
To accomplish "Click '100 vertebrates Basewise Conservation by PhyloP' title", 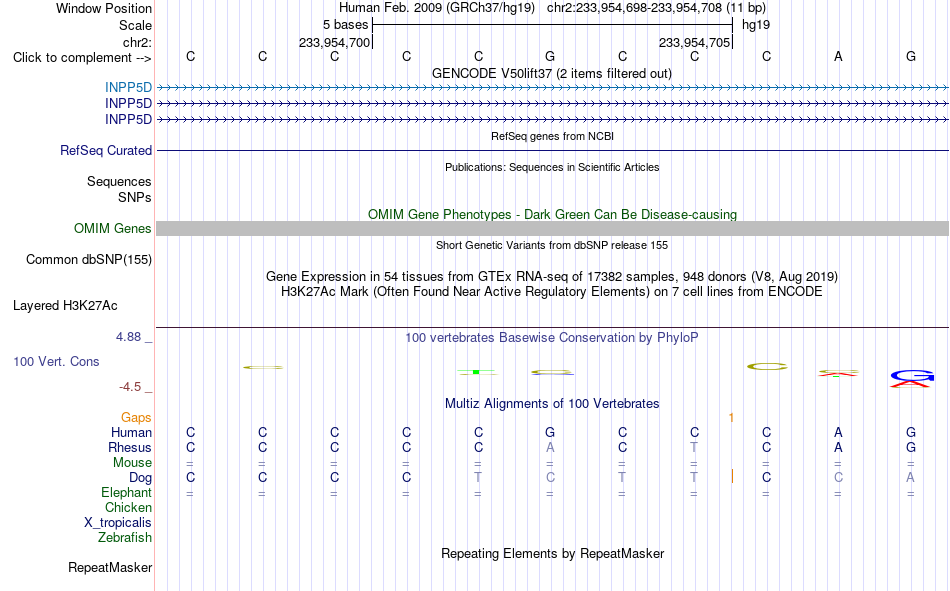I will click(x=551, y=338).
